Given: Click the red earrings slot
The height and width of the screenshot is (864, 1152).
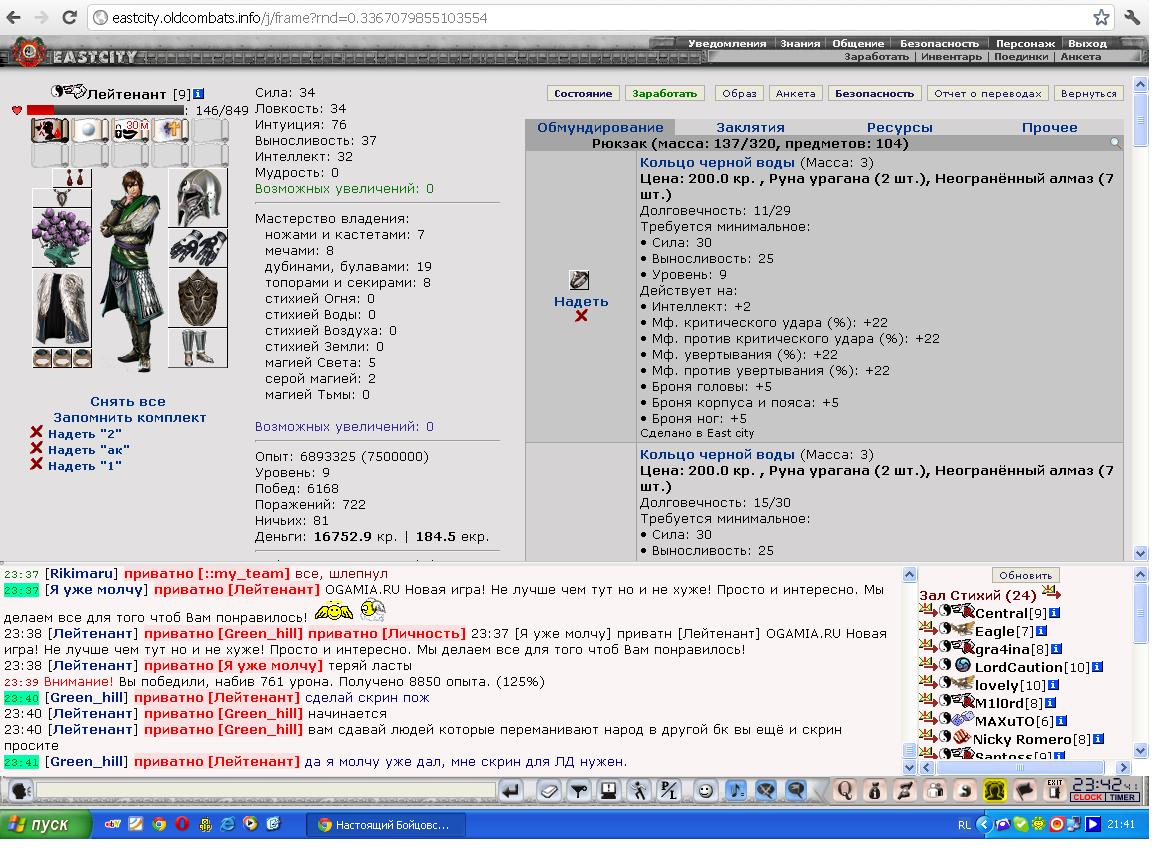Looking at the screenshot, I should tap(72, 177).
